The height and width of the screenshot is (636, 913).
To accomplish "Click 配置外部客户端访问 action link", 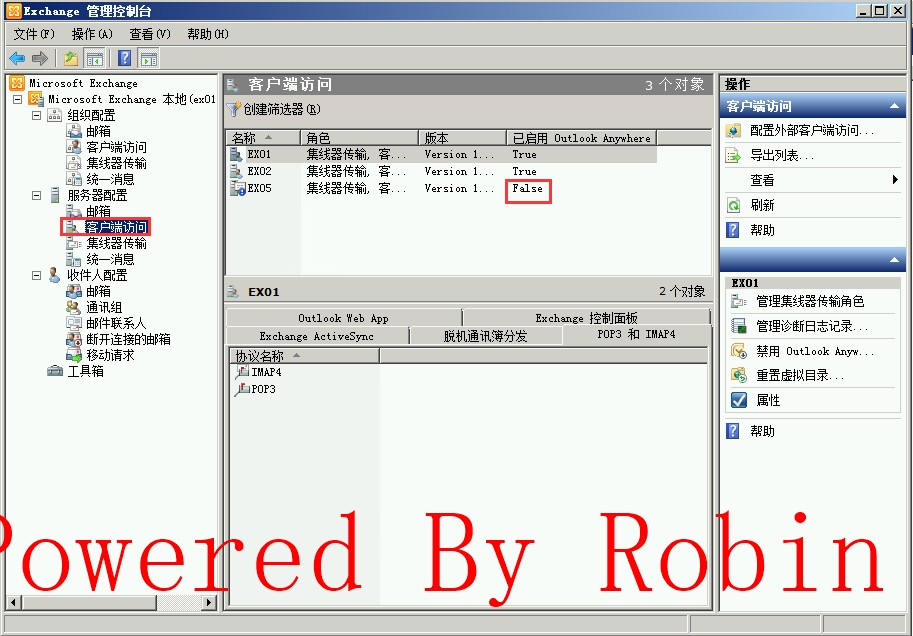I will pyautogui.click(x=812, y=130).
